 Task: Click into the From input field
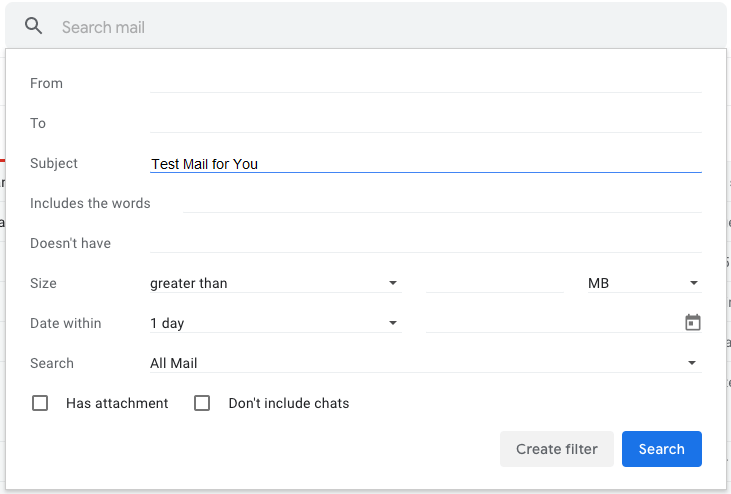point(425,82)
